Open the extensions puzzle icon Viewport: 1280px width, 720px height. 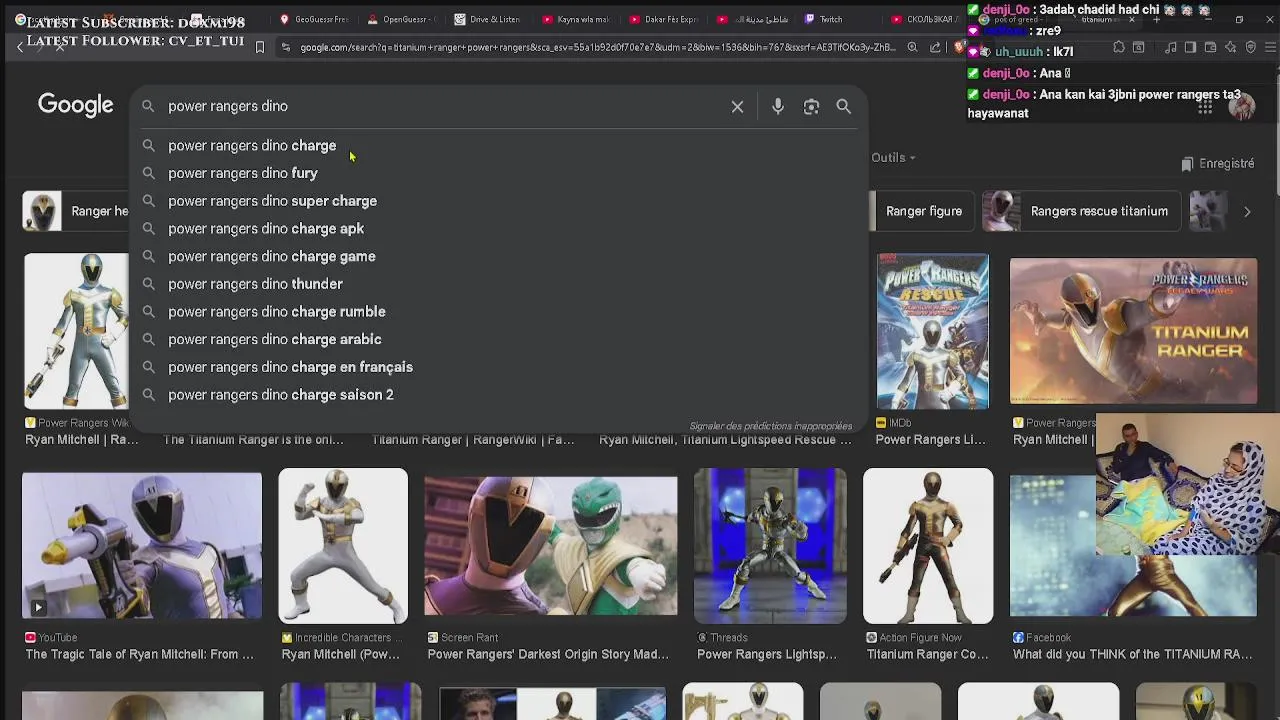click(1119, 47)
